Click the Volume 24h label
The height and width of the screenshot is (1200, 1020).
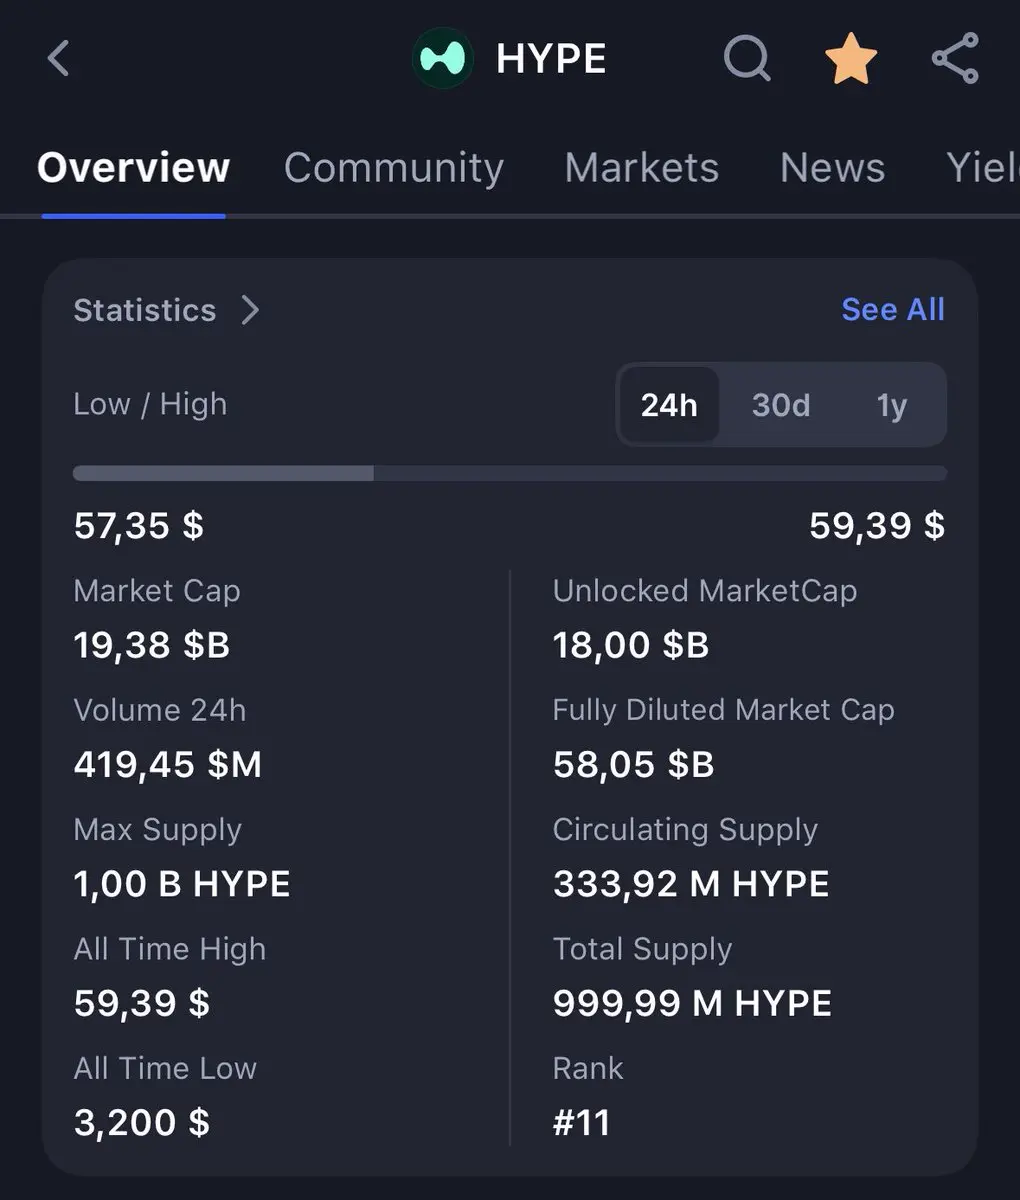point(160,710)
